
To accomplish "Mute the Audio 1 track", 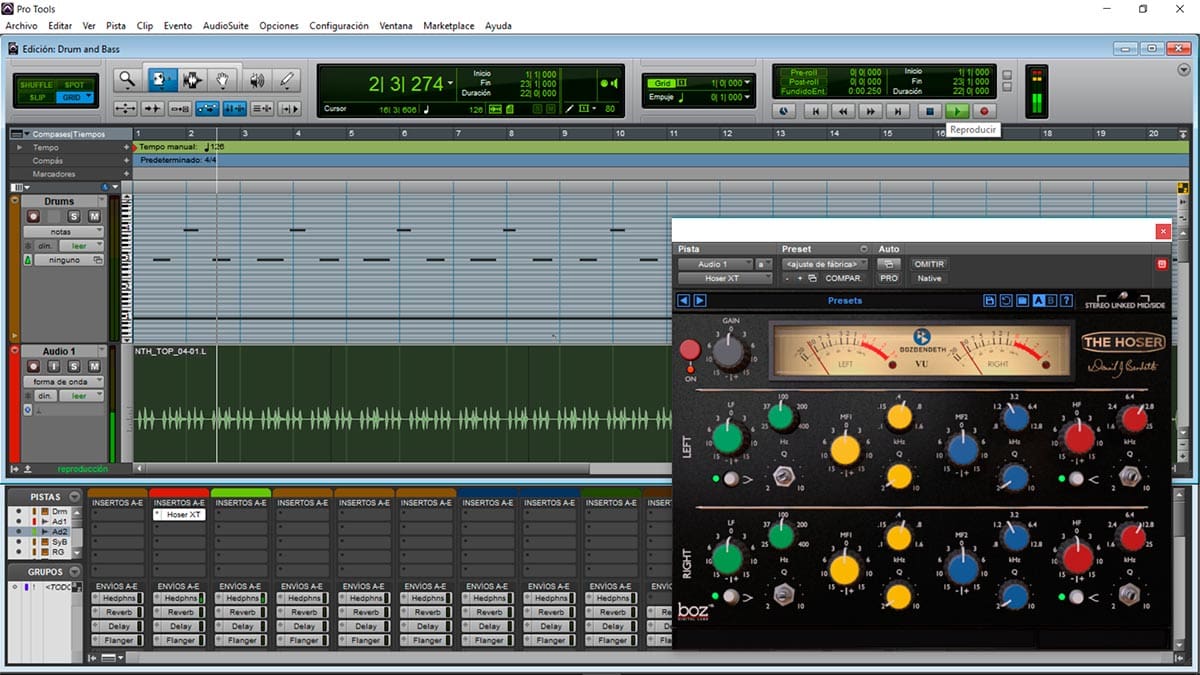I will click(x=94, y=366).
